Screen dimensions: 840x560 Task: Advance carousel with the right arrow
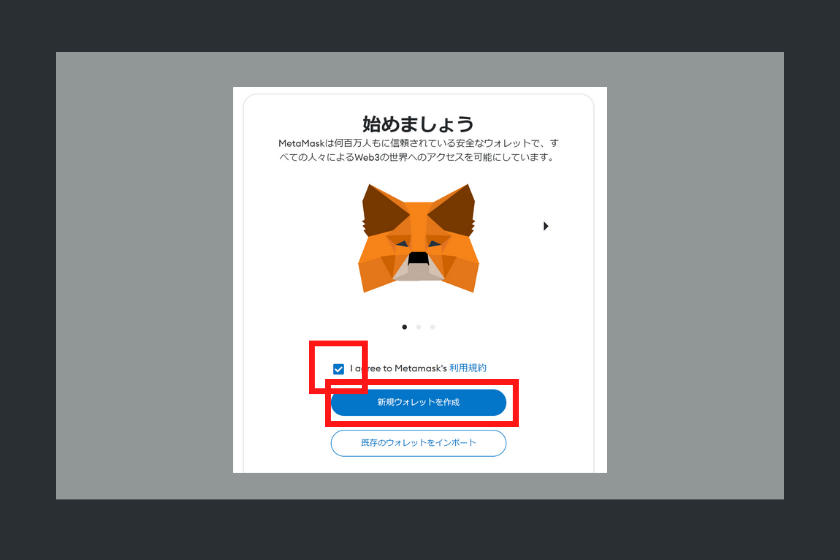(545, 226)
